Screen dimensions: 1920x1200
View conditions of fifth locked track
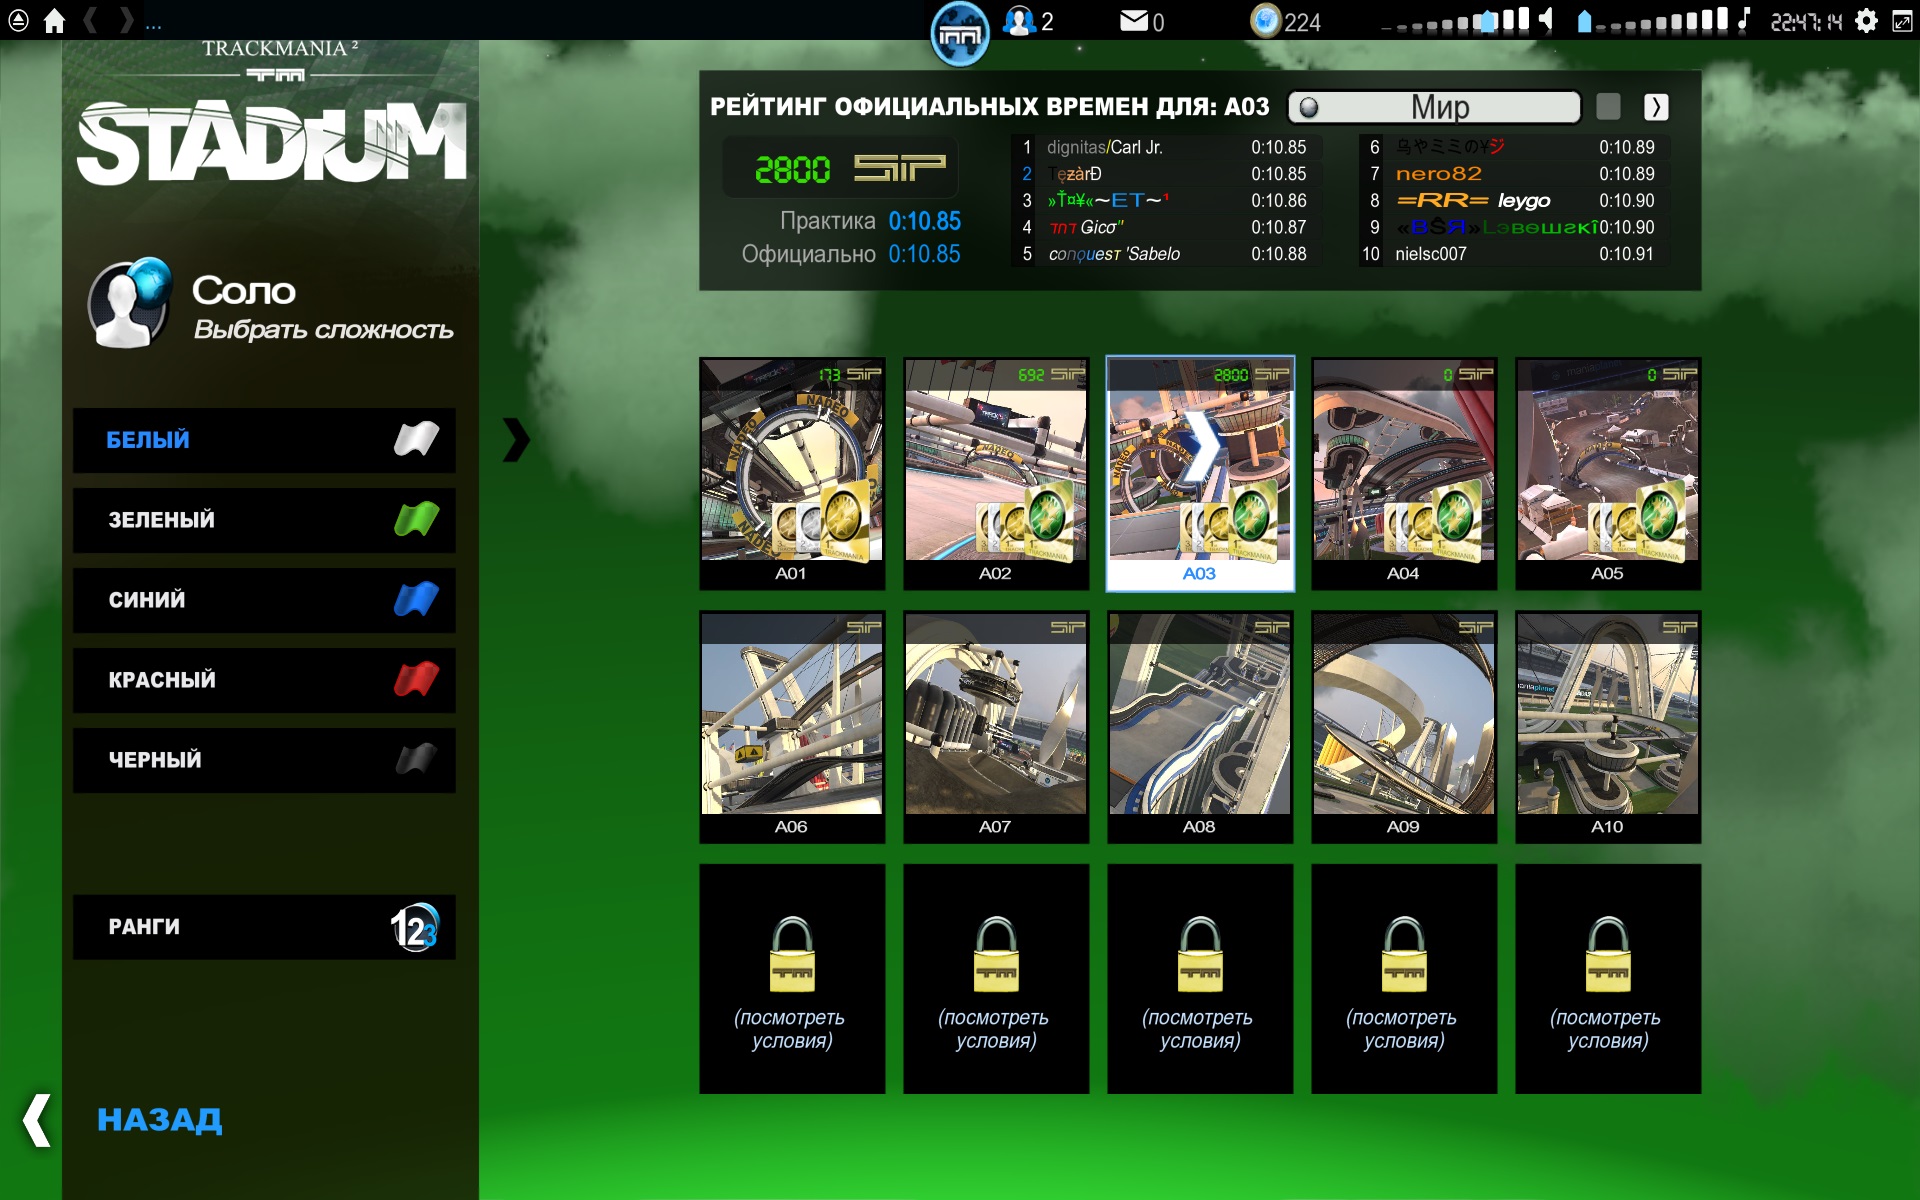(x=1608, y=979)
